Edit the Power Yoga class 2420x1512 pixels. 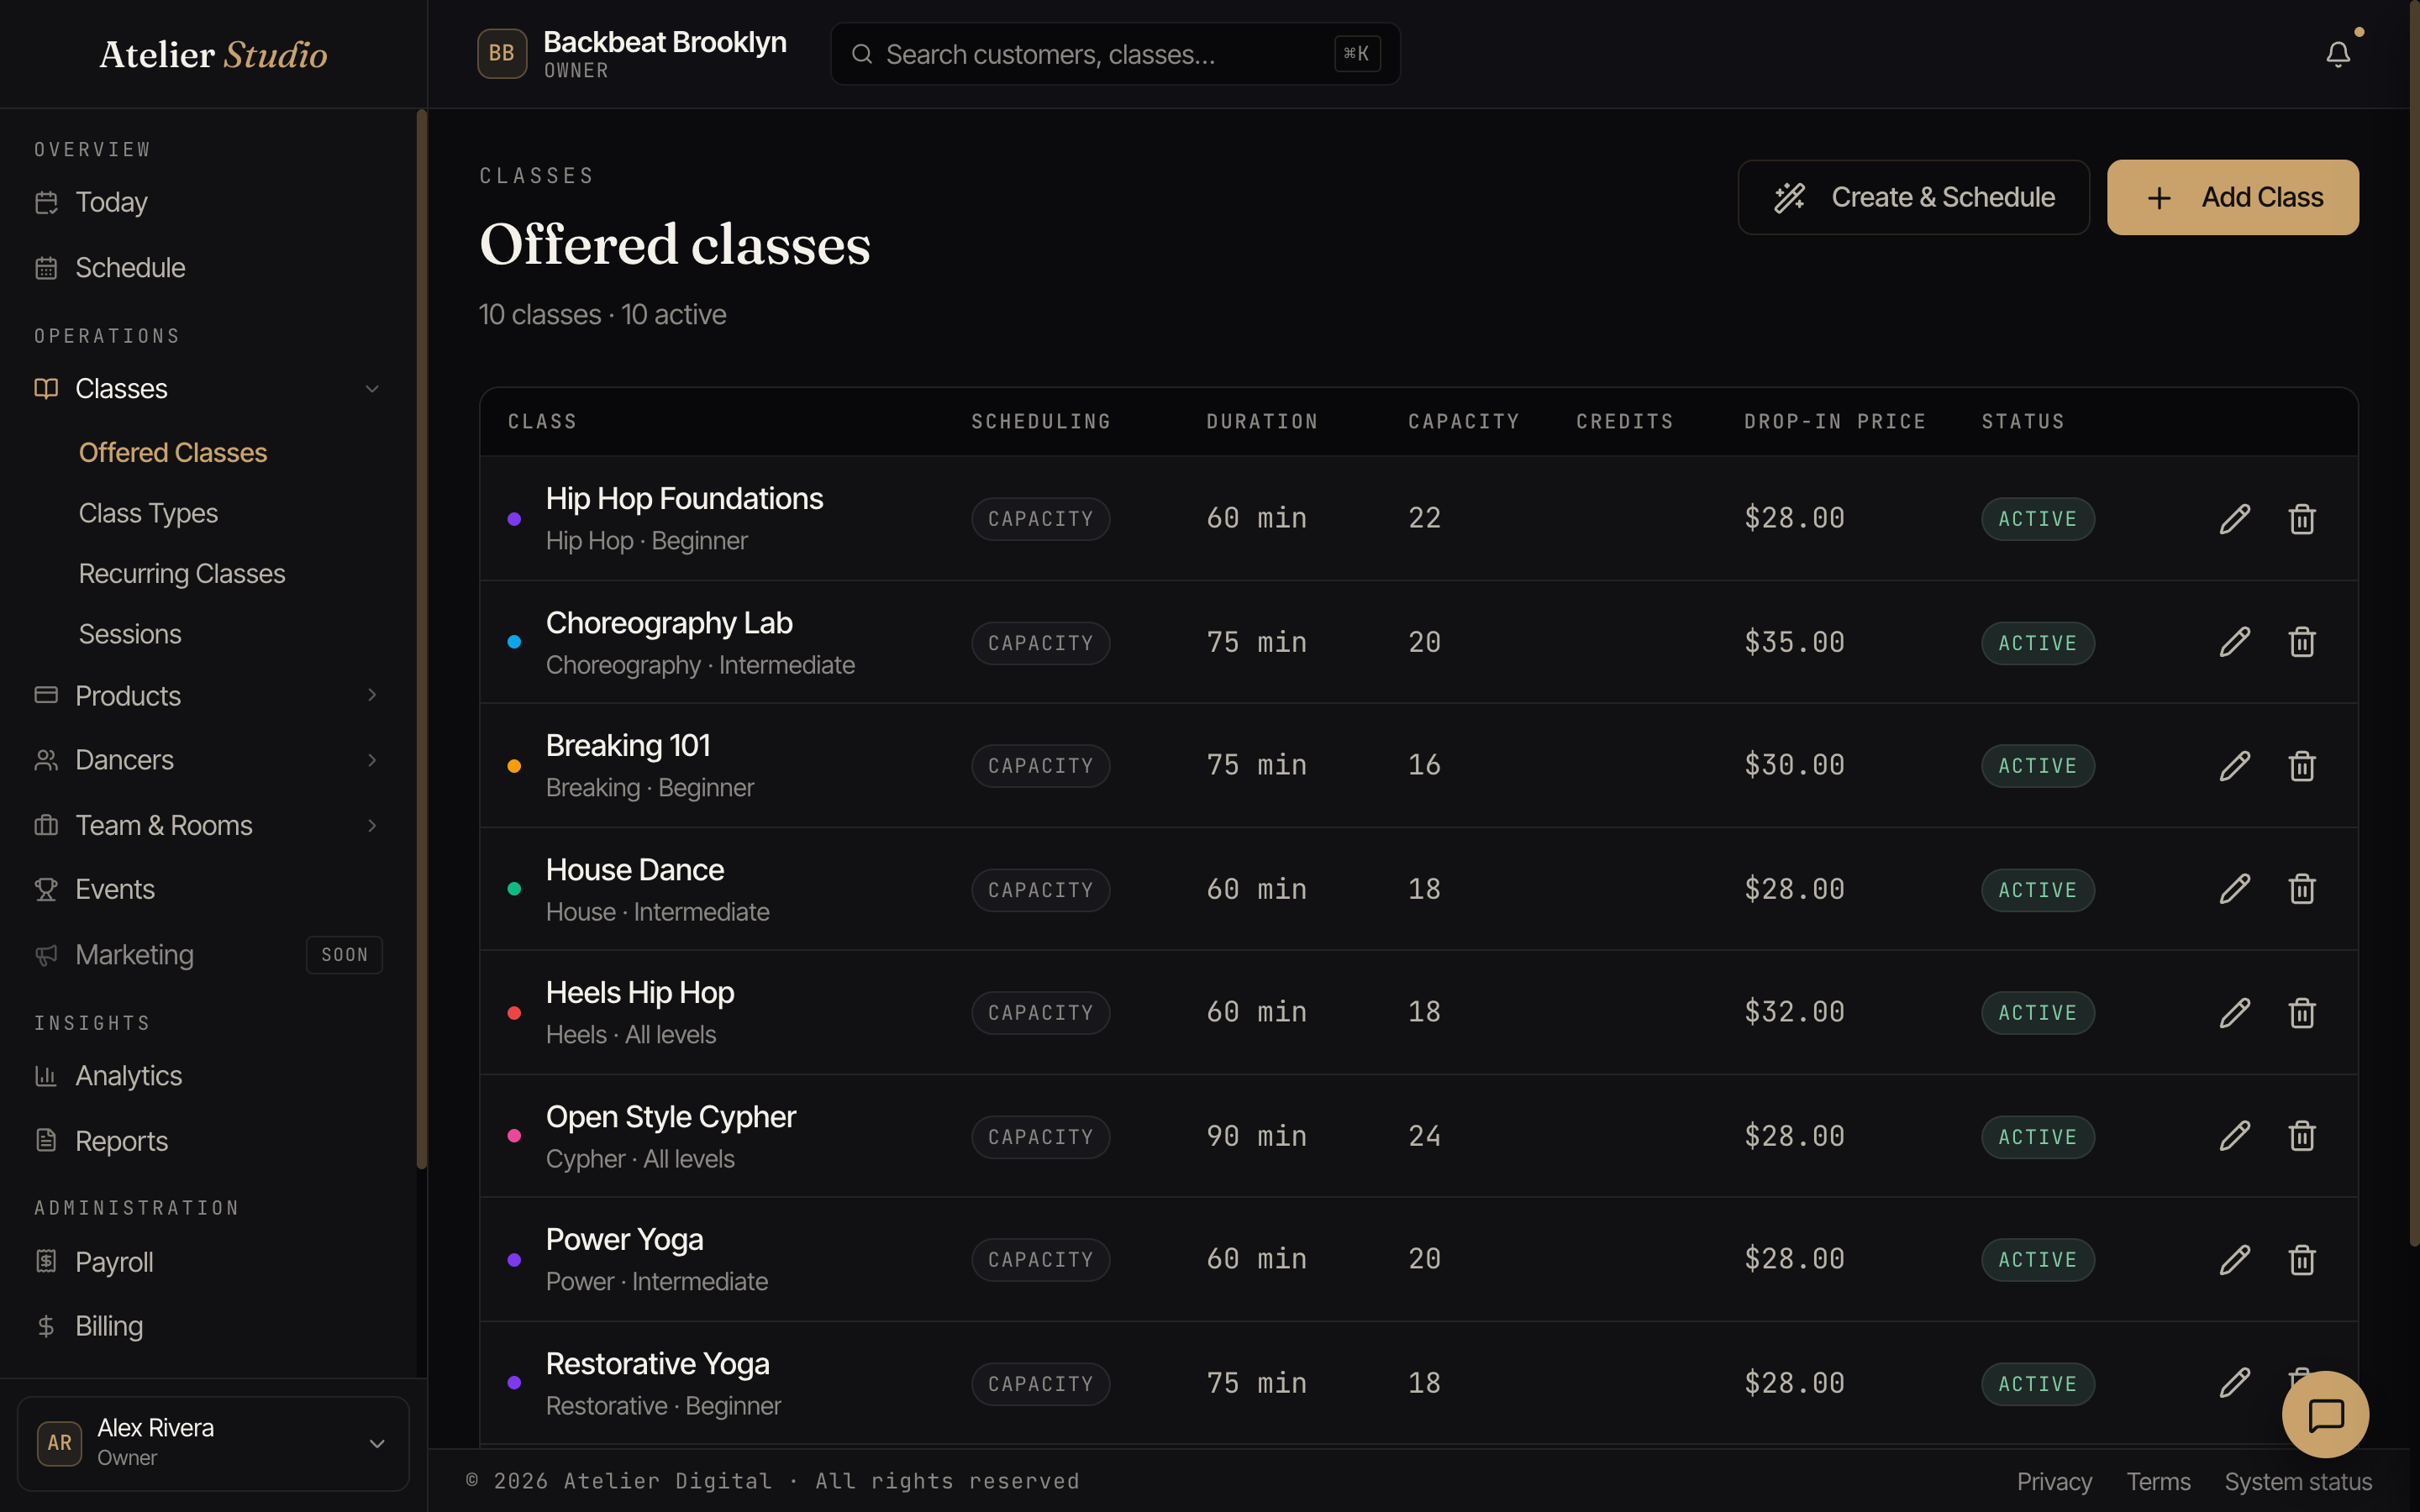tap(2235, 1260)
